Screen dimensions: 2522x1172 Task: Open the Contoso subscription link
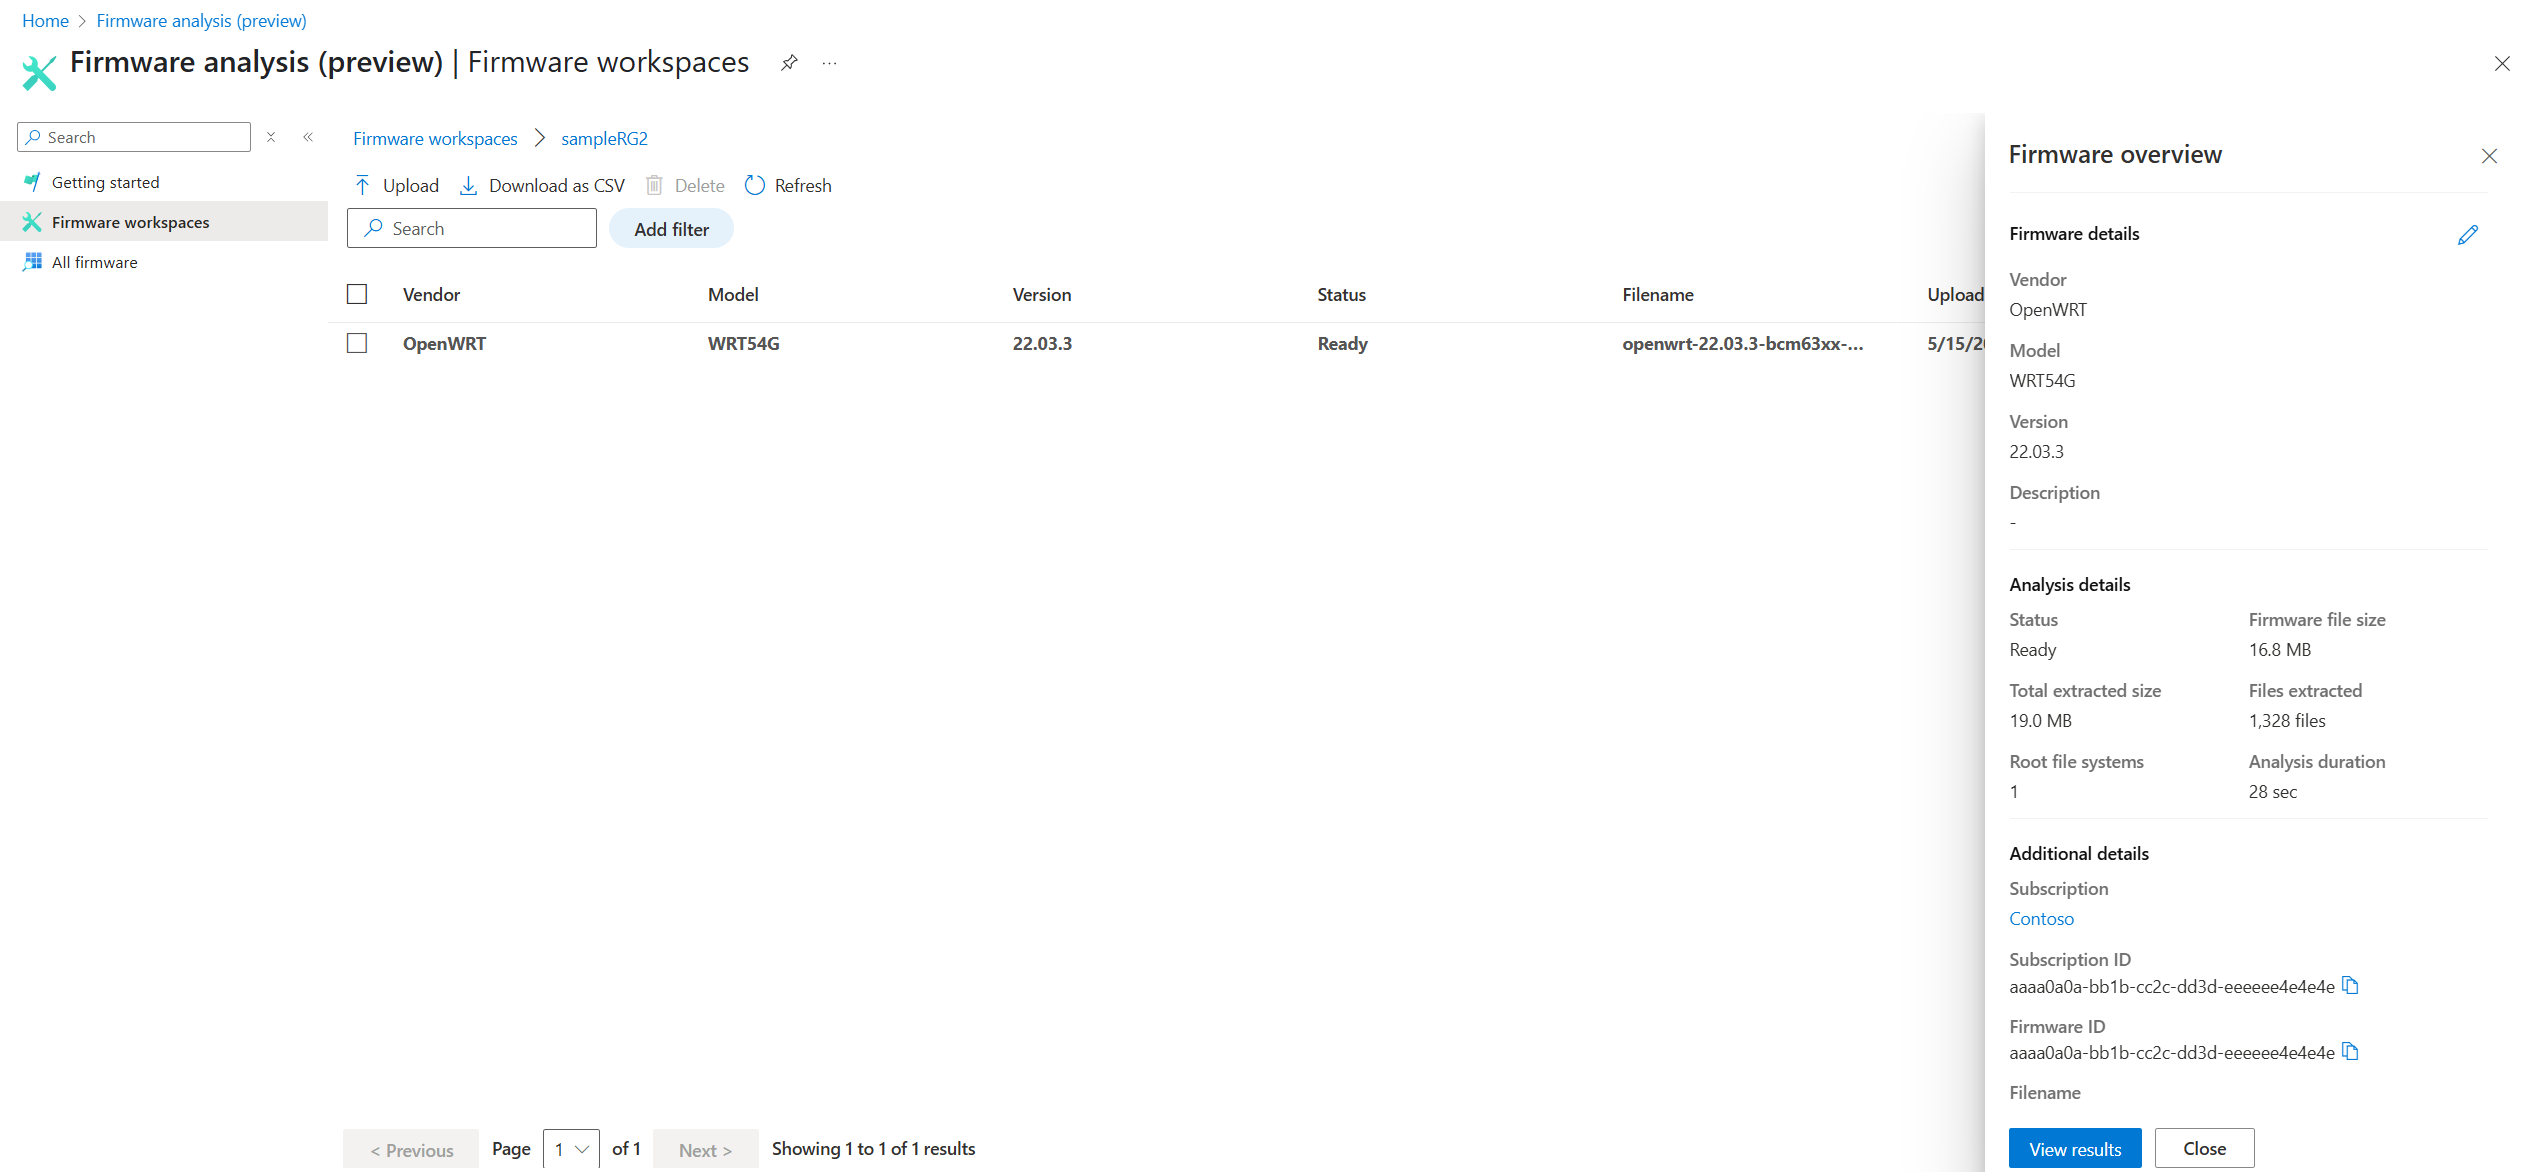coord(2041,919)
